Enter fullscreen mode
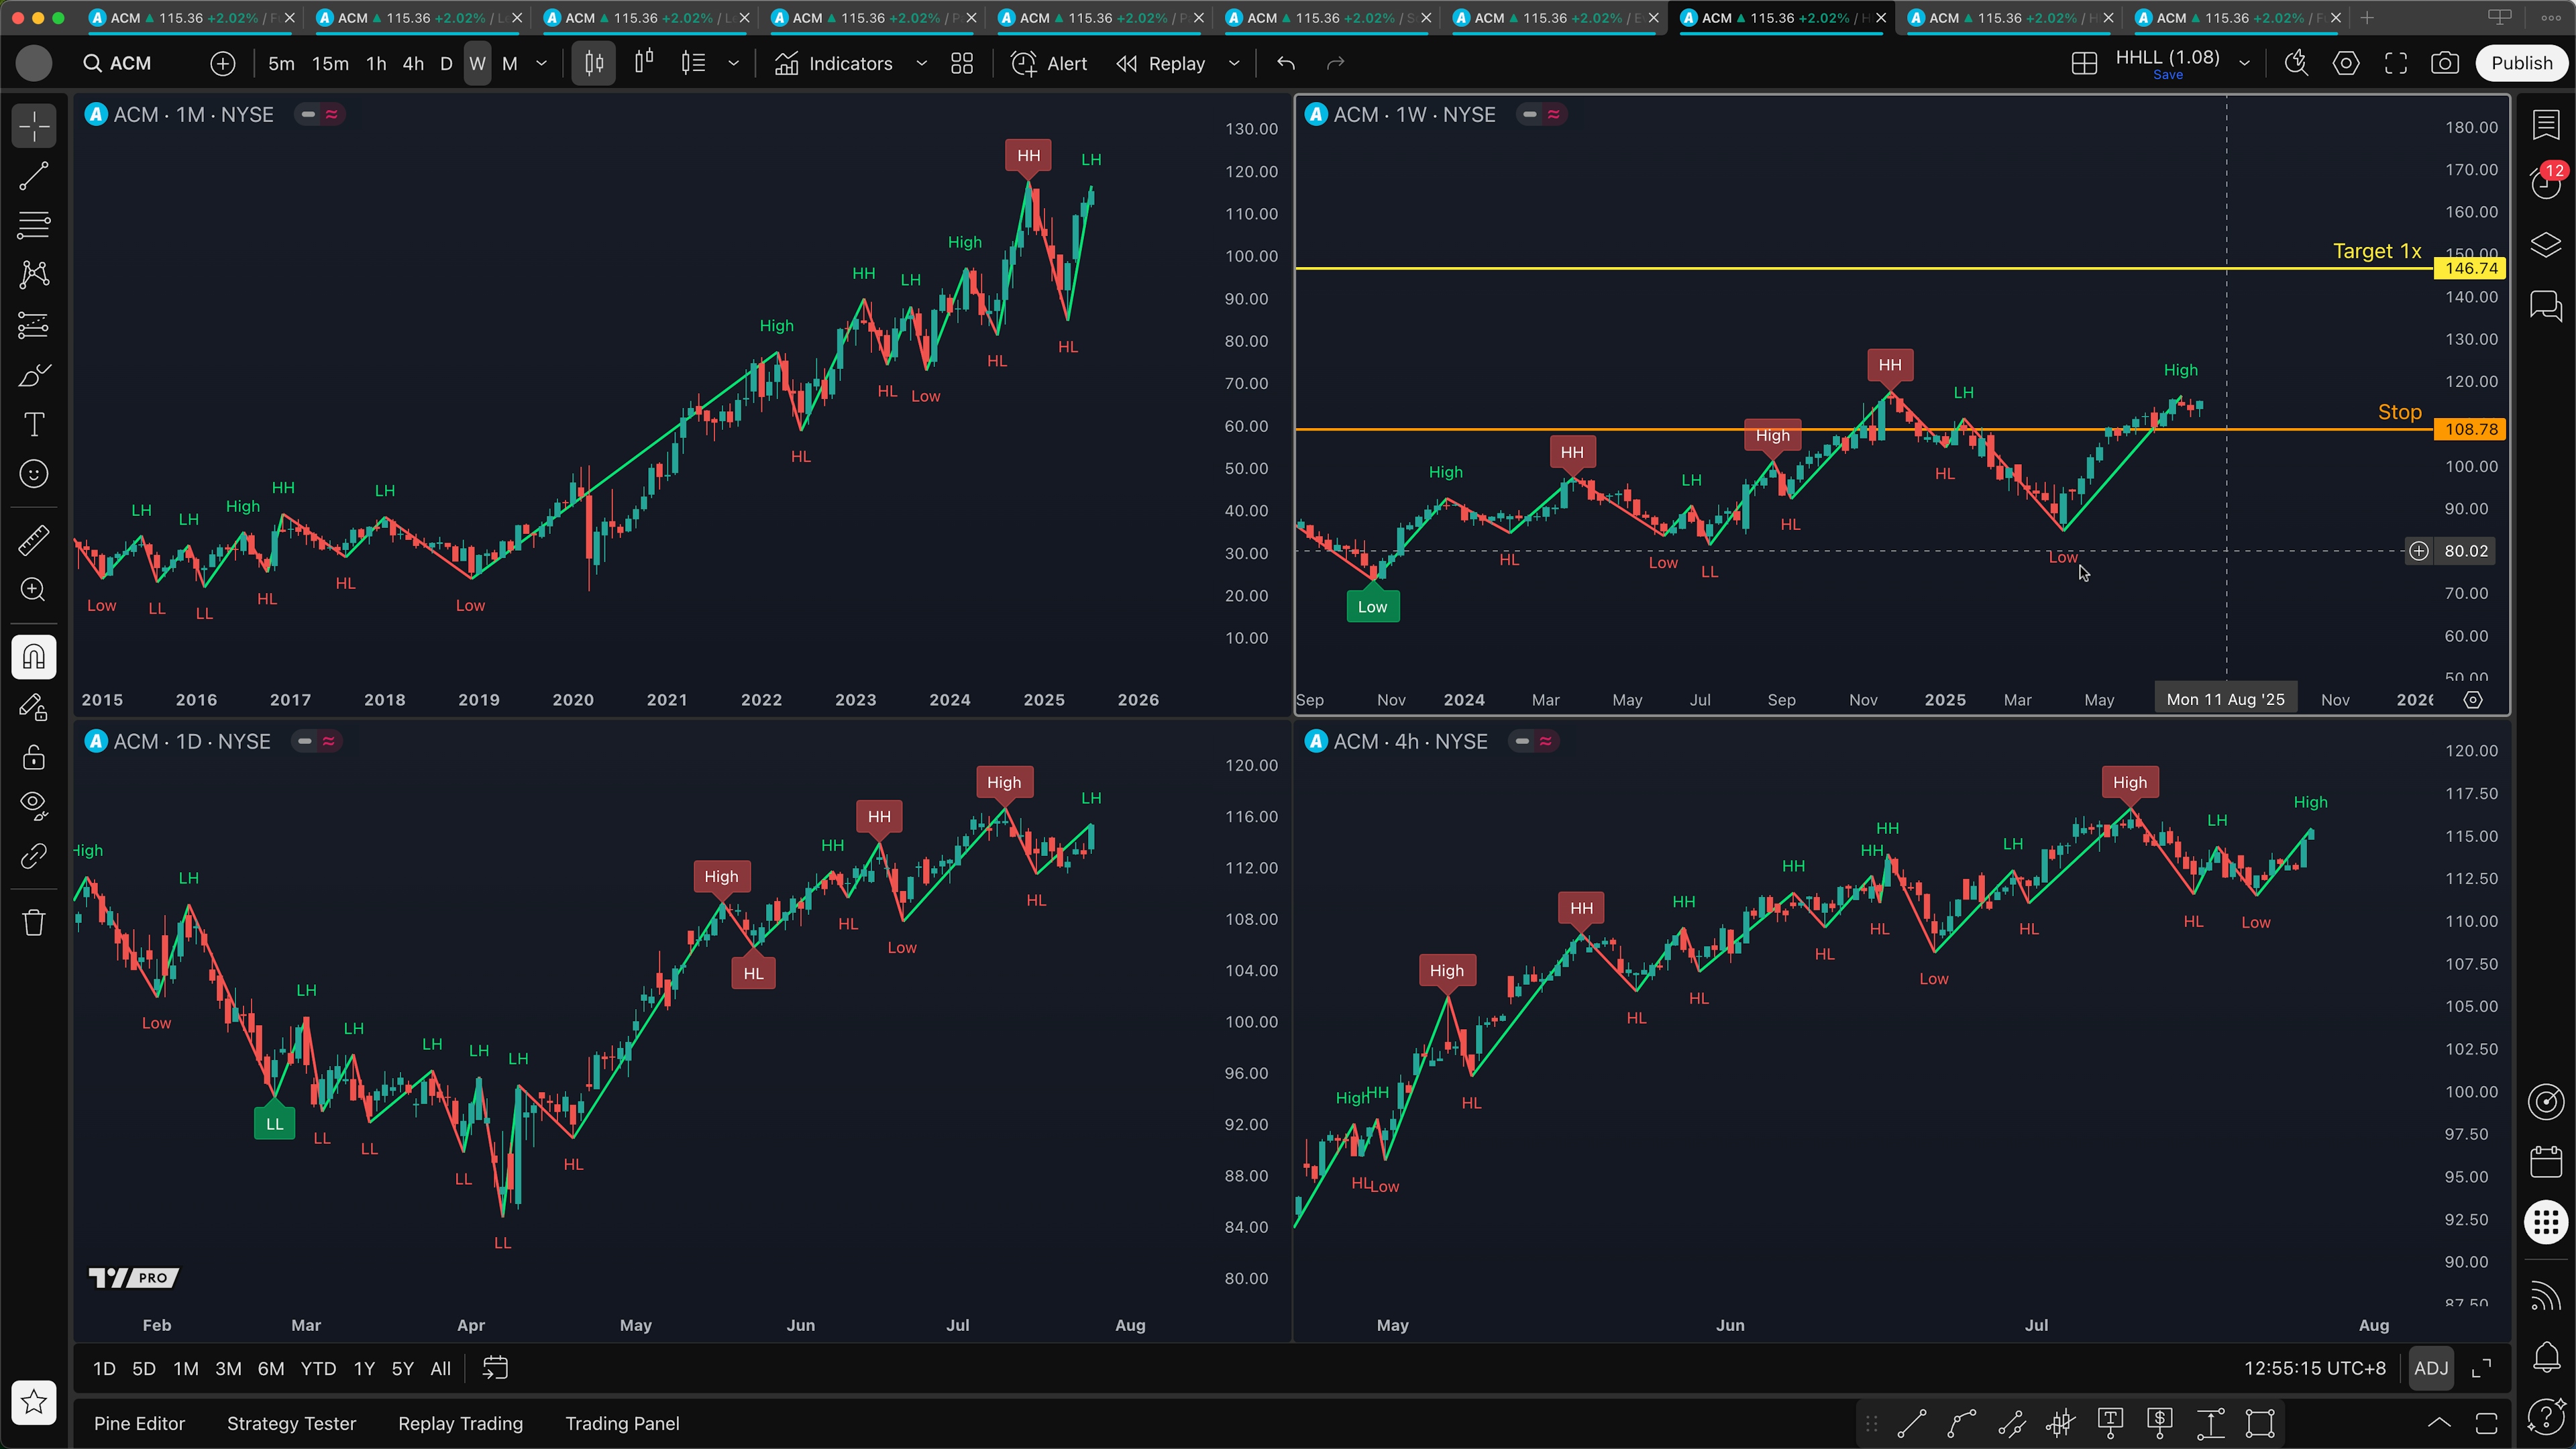Screen dimensions: 2576x1449 pos(2396,63)
